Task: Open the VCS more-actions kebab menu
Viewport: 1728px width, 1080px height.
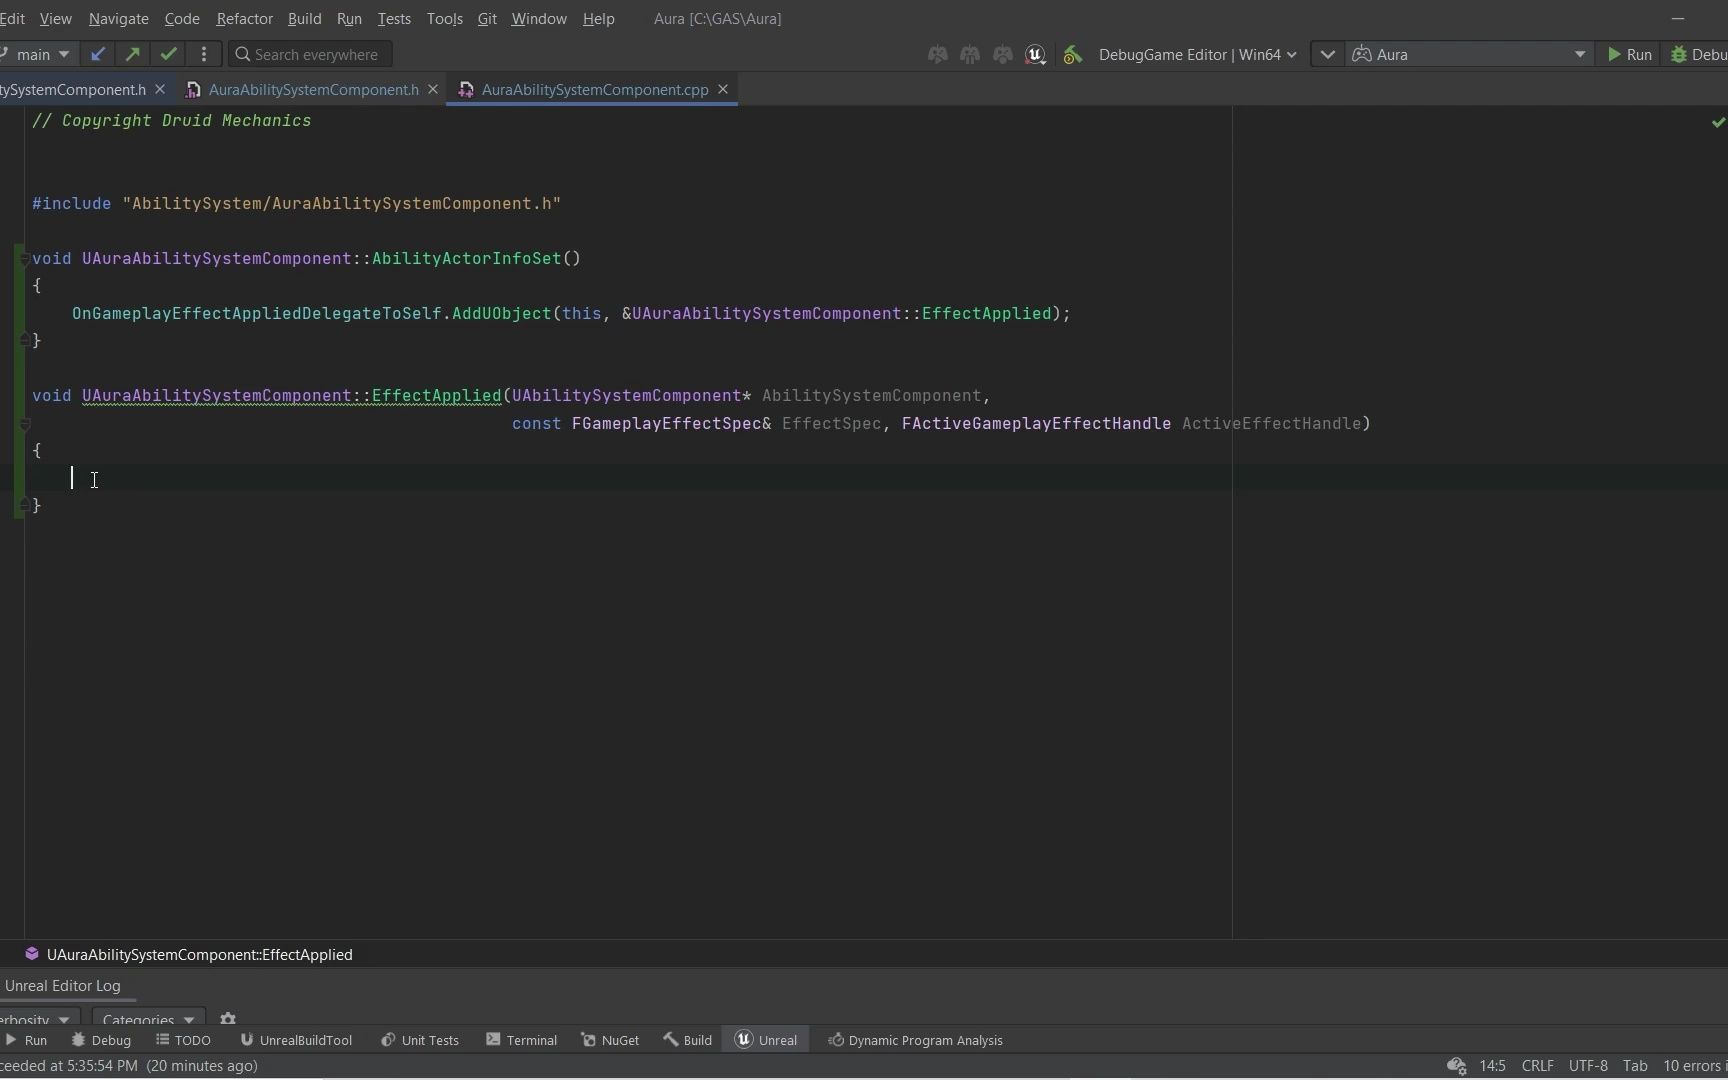Action: (x=204, y=54)
